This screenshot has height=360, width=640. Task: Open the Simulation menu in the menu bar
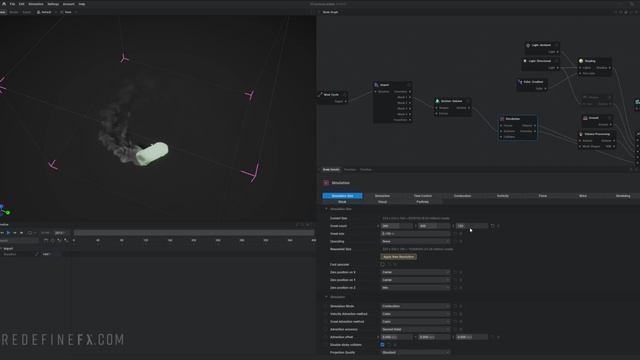coord(36,4)
